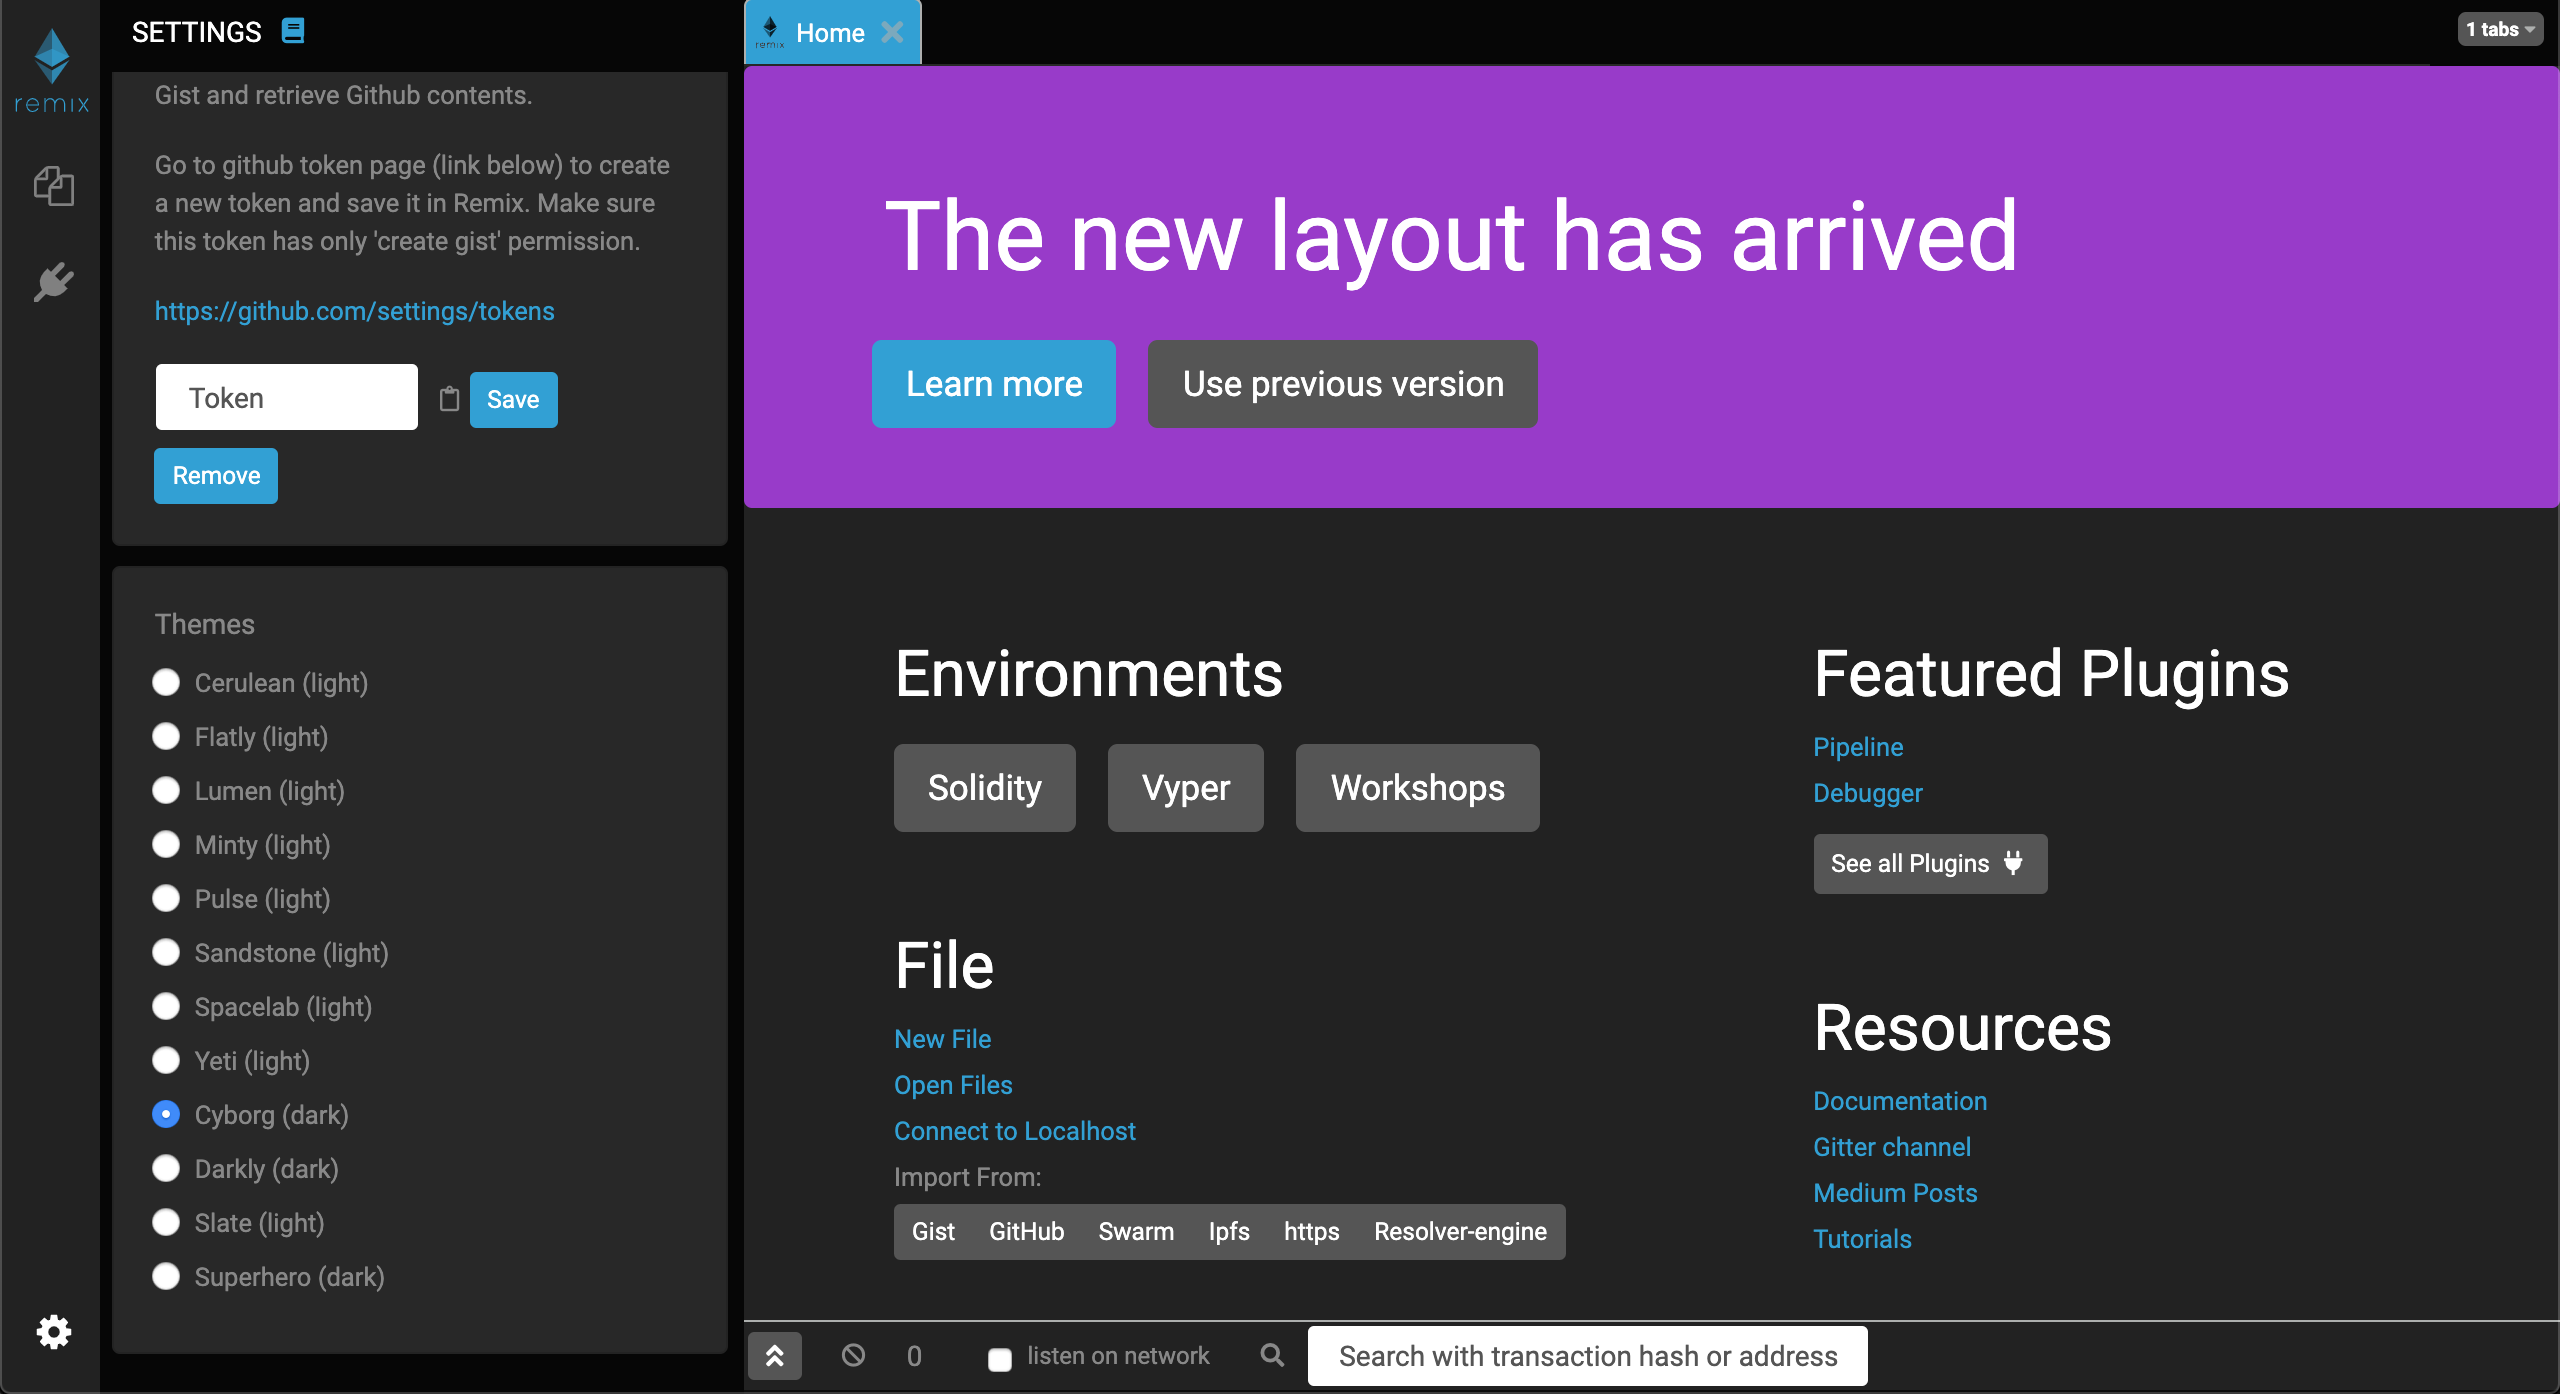Open Settings via the gear icon
The width and height of the screenshot is (2560, 1394).
pyautogui.click(x=54, y=1332)
